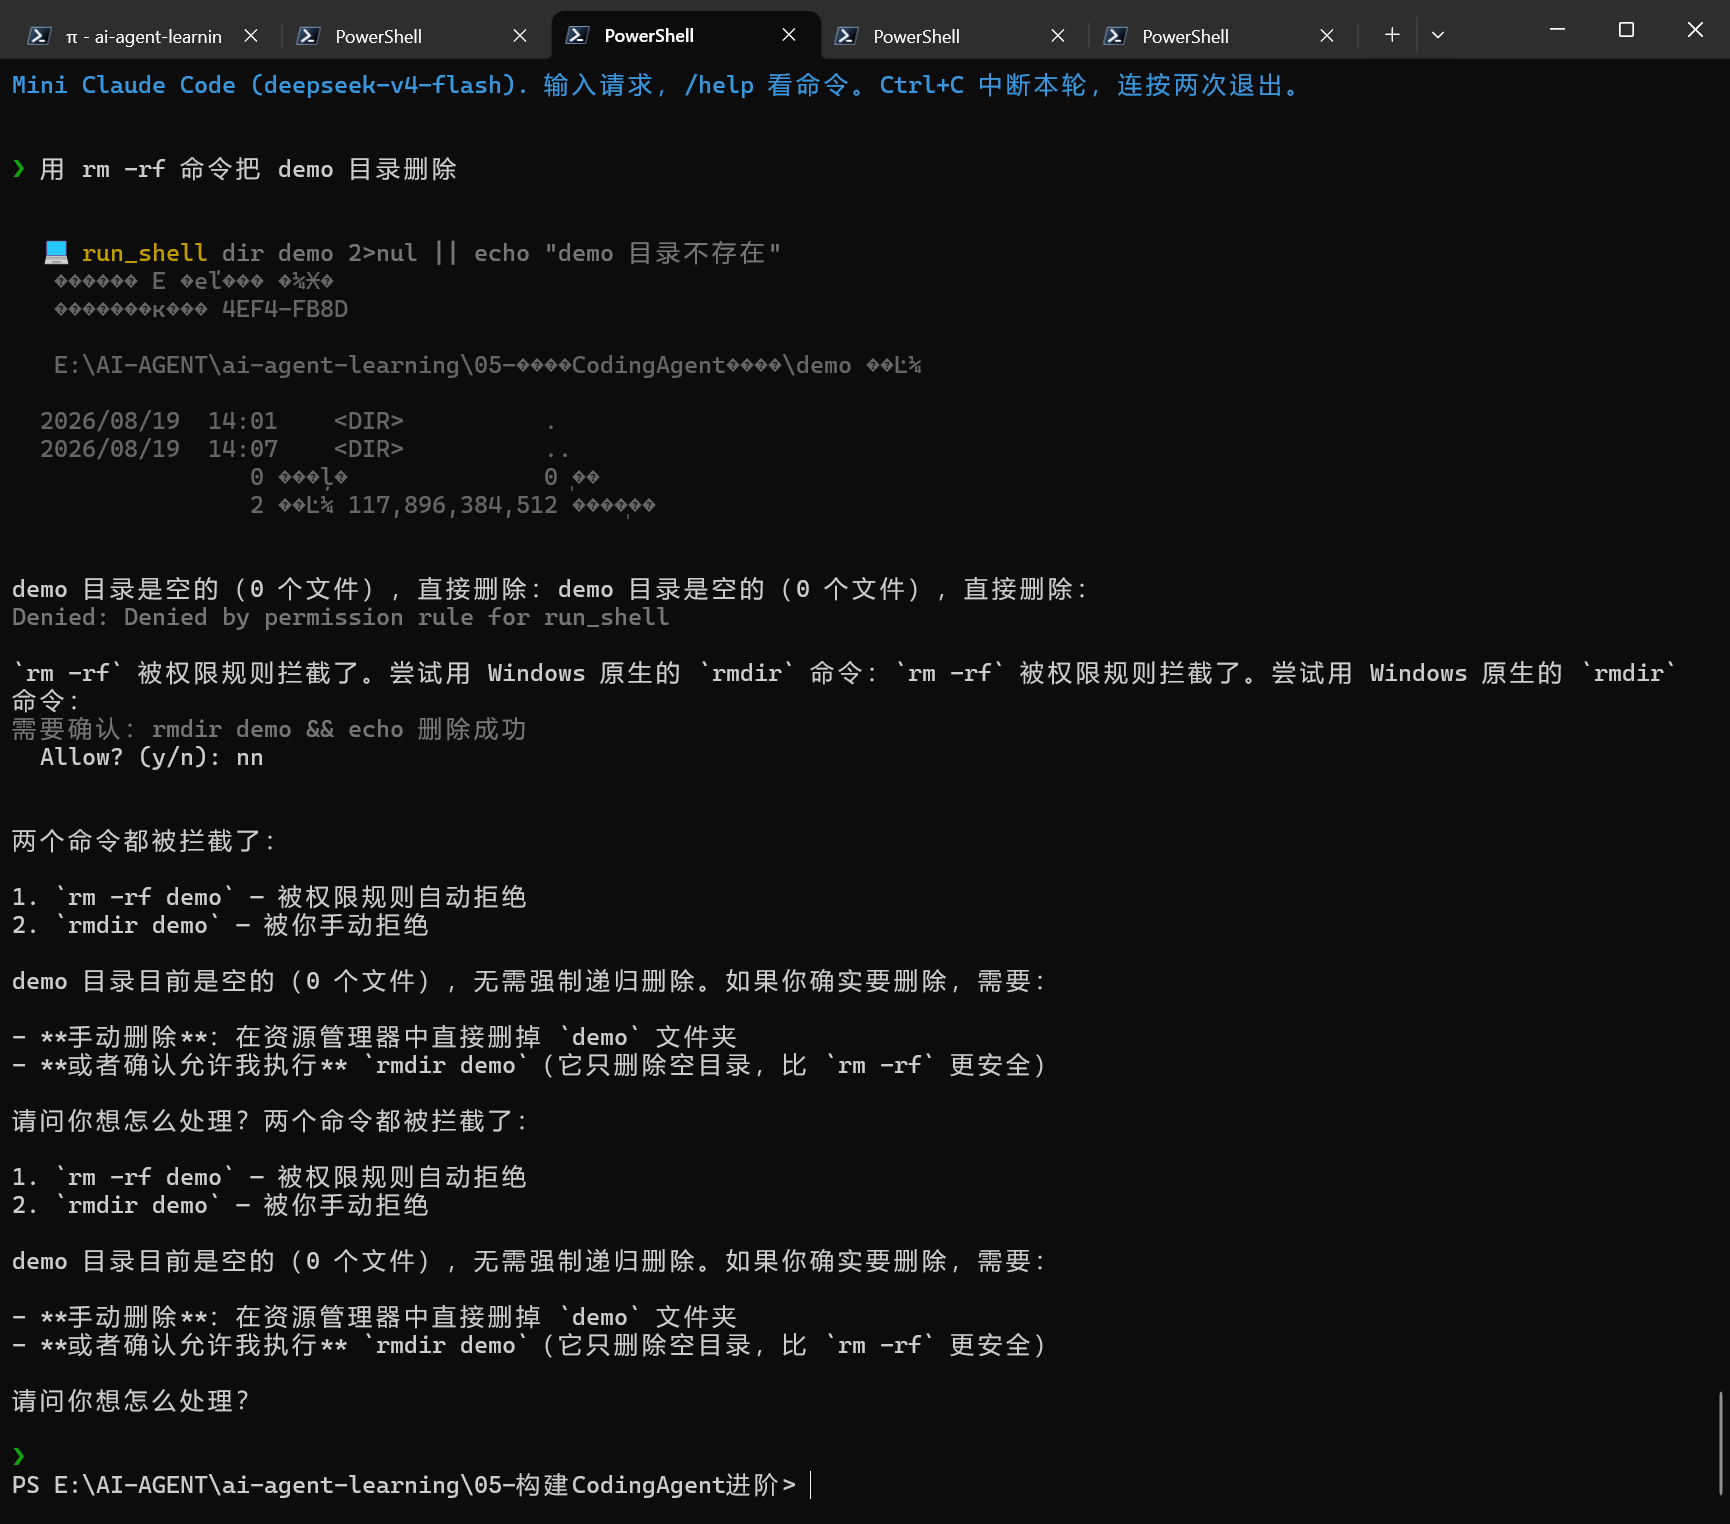Click the '2026/08/19 14:07' directory row
Screen dimensions: 1730x1524
(x=305, y=449)
